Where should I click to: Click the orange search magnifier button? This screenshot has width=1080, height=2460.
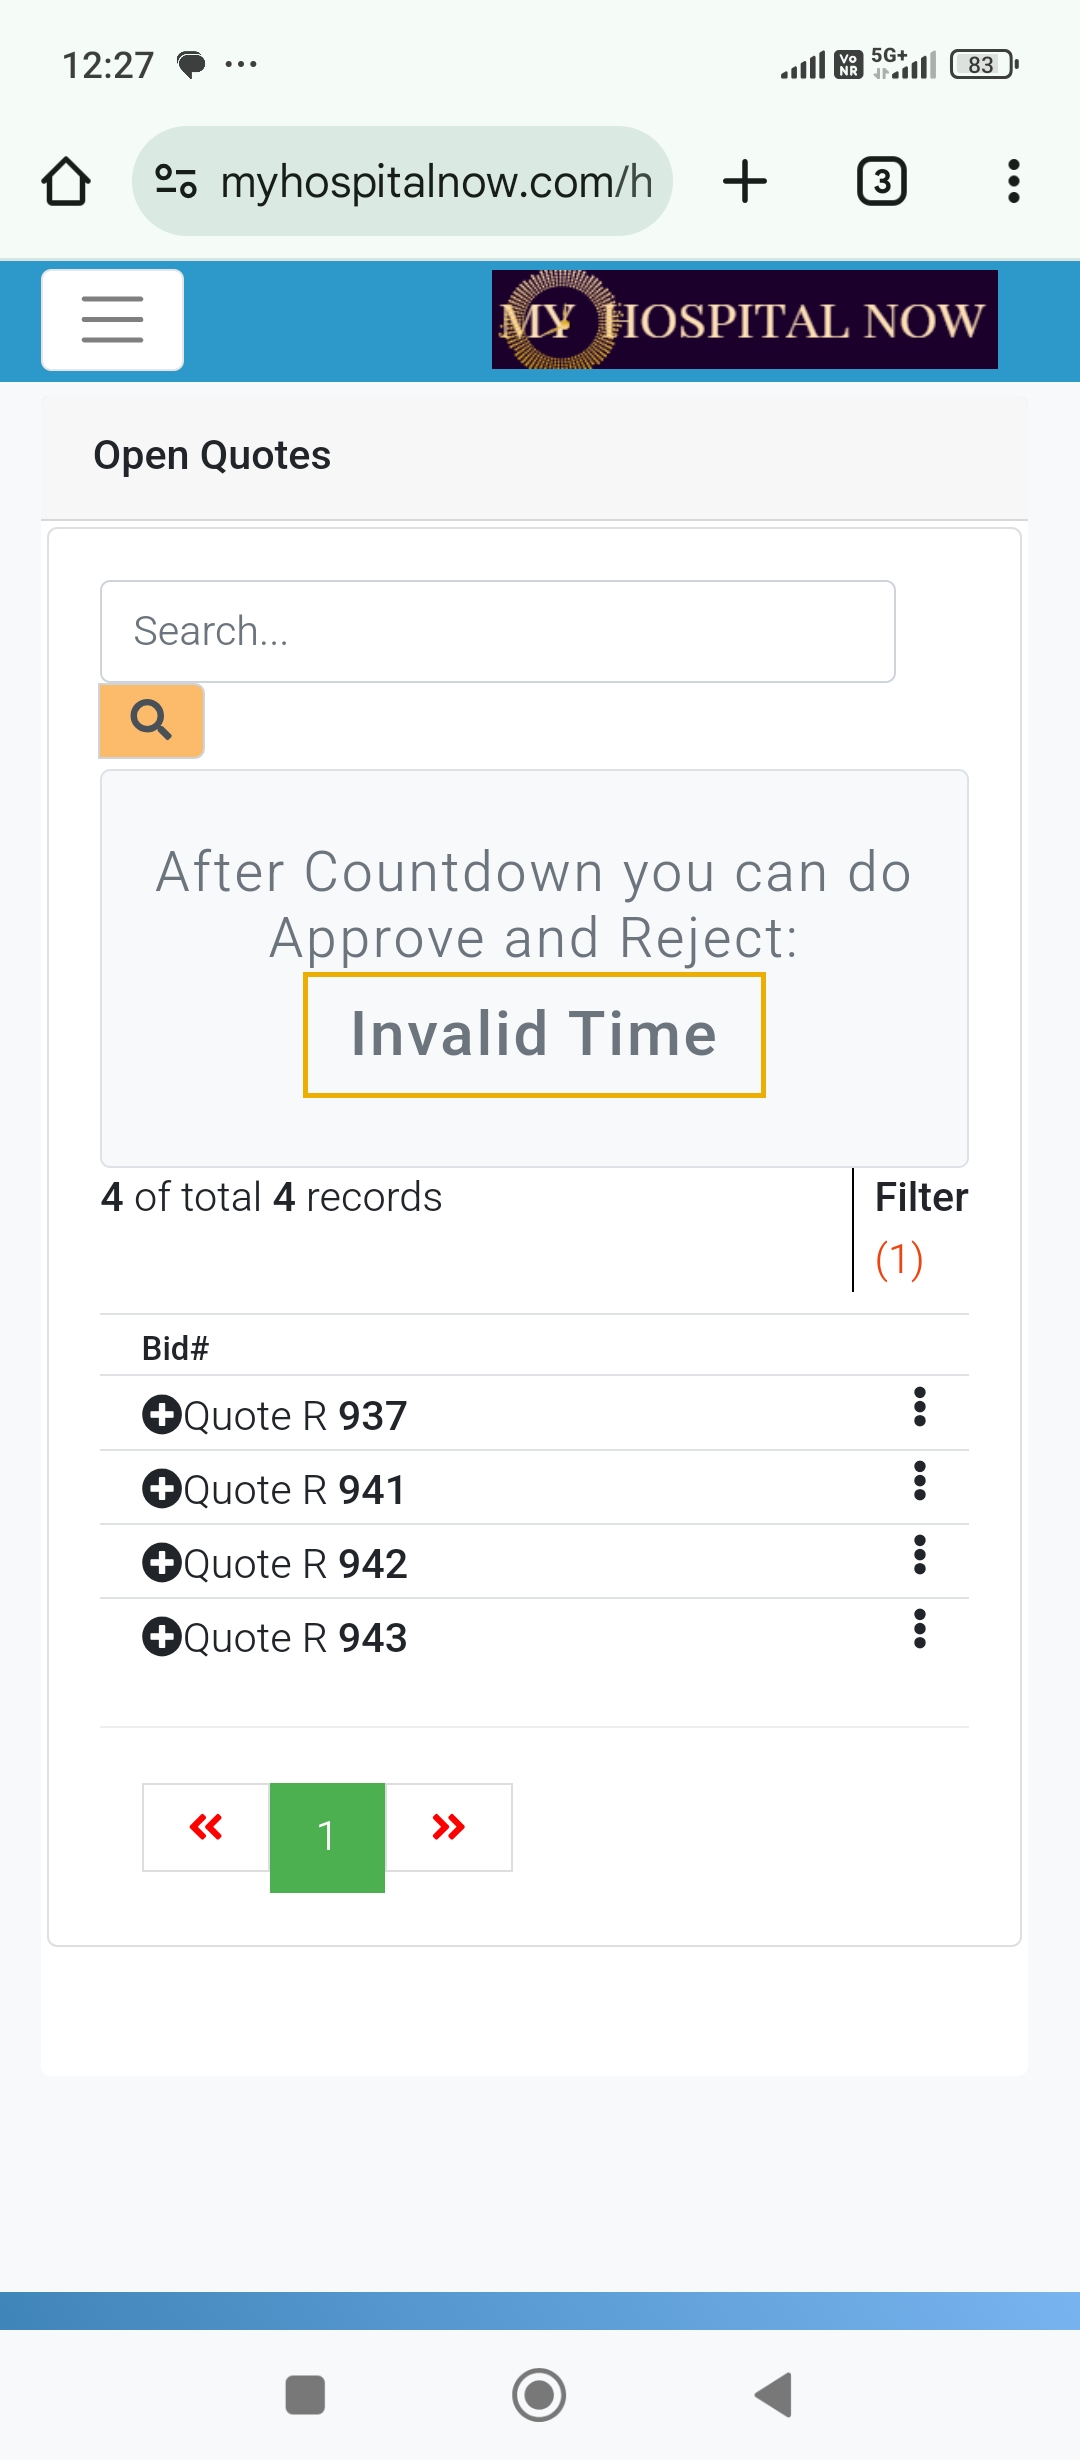pyautogui.click(x=151, y=720)
